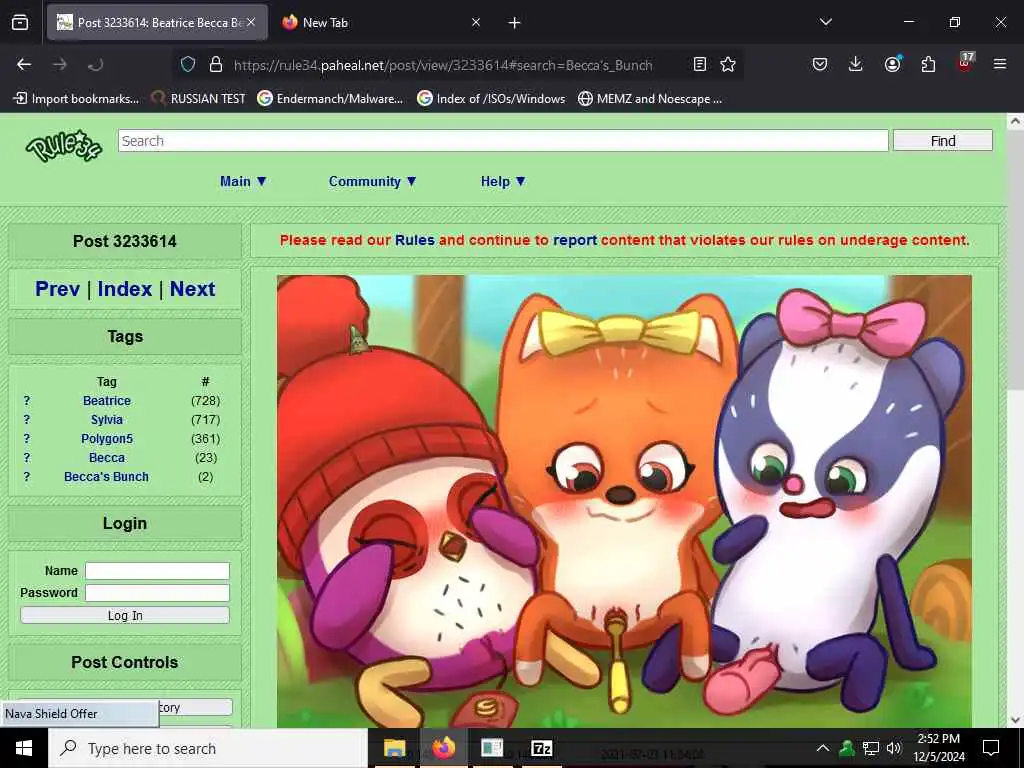The image size is (1024, 768).
Task: Click the address bar URL
Action: point(443,65)
